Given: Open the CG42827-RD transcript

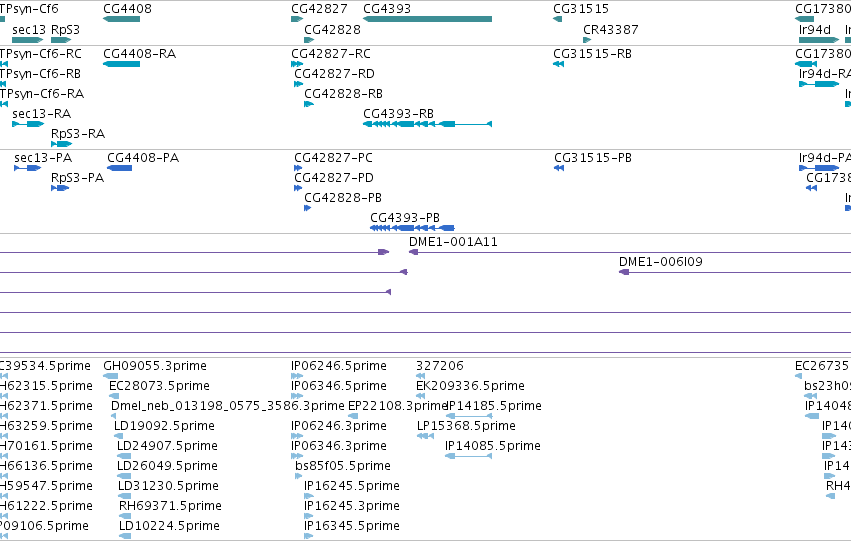Looking at the screenshot, I should pos(298,84).
